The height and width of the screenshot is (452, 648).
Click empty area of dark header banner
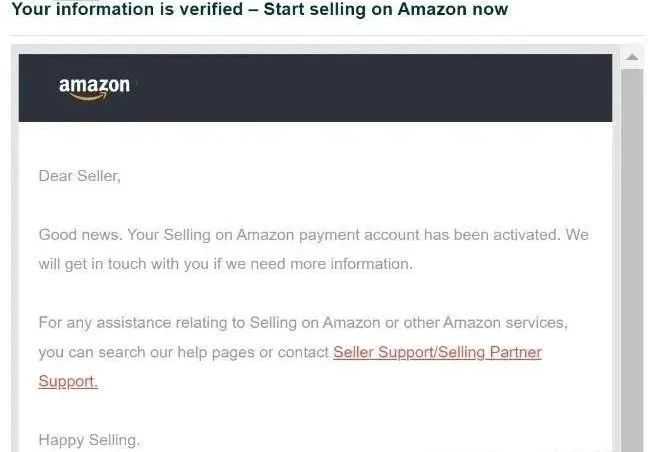tap(372, 88)
